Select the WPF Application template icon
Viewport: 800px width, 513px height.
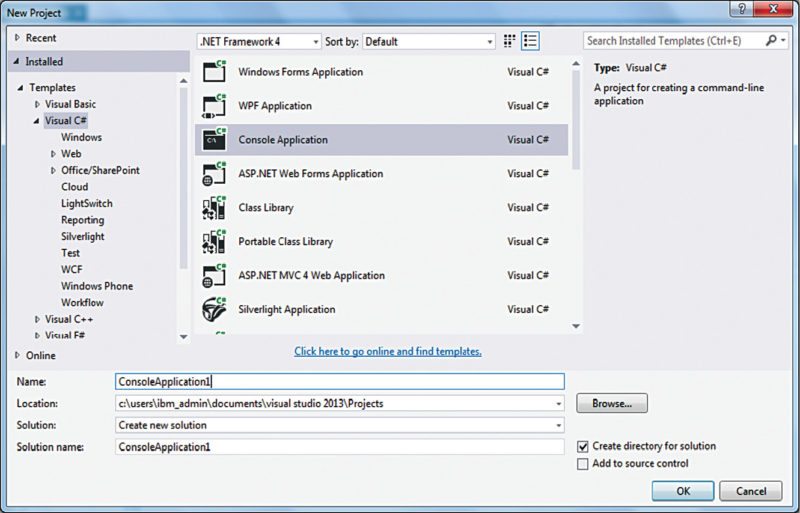click(214, 106)
